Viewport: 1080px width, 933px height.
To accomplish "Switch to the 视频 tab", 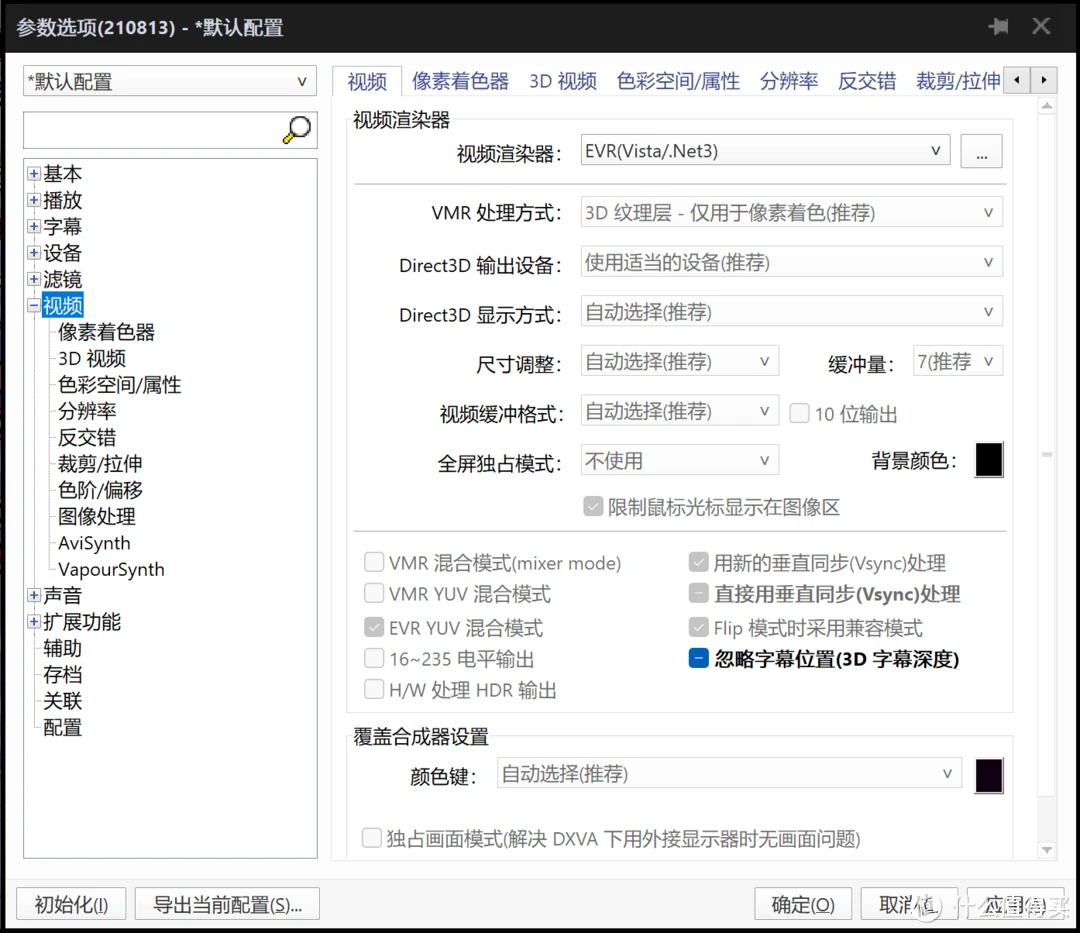I will [367, 82].
